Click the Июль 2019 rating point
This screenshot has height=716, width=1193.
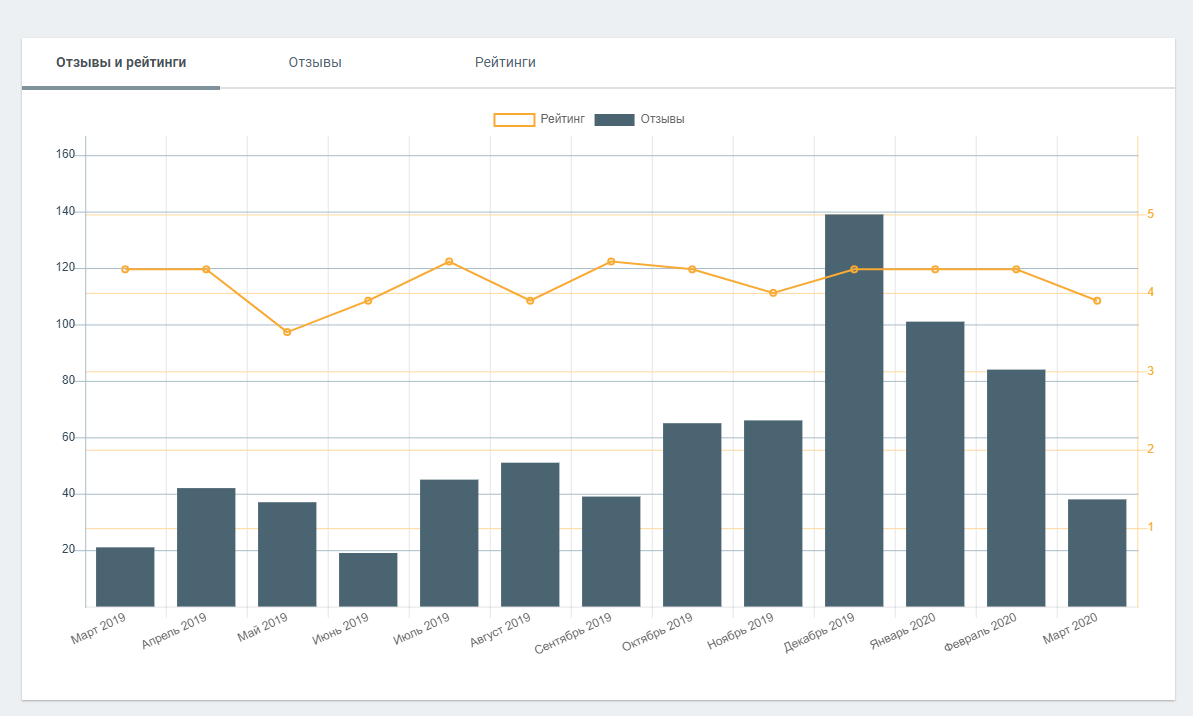[449, 261]
